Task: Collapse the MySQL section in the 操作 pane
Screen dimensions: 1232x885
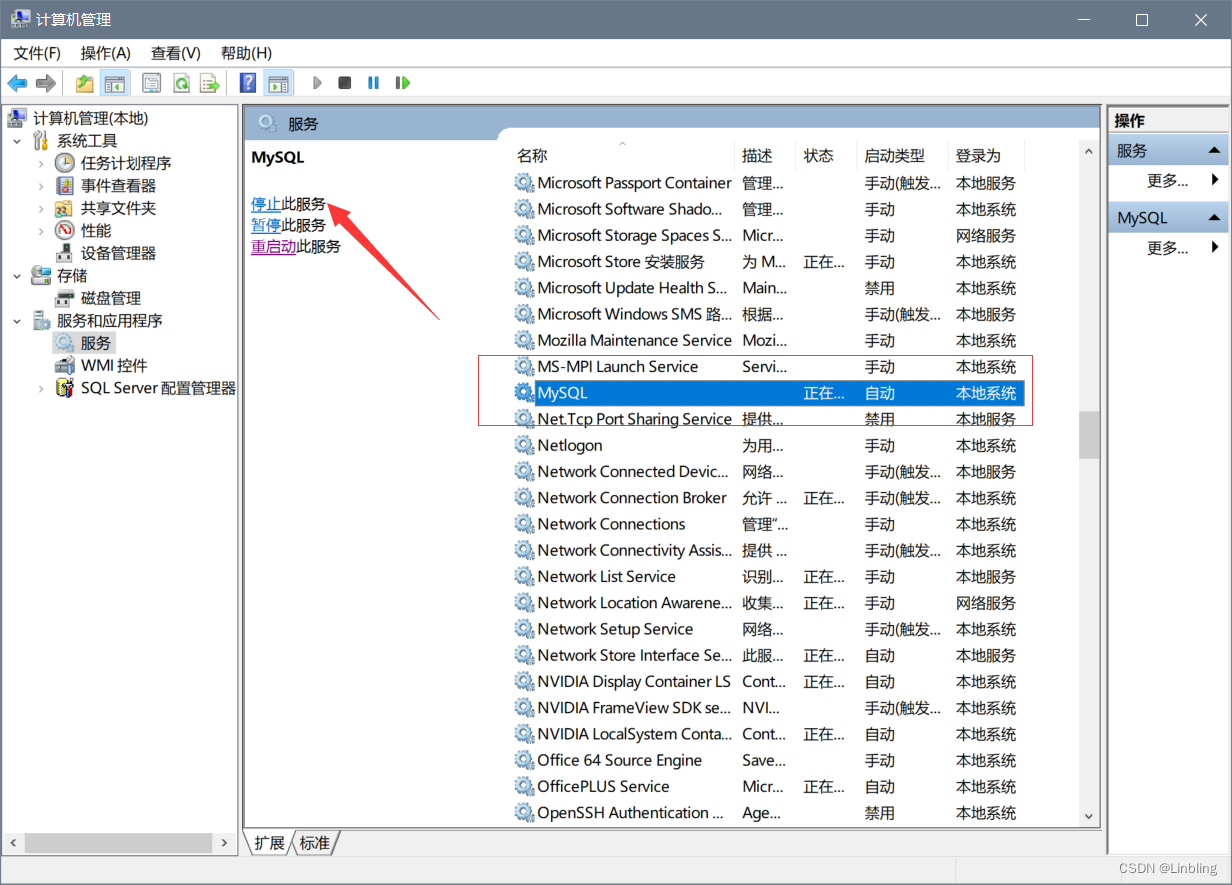Action: tap(1214, 217)
